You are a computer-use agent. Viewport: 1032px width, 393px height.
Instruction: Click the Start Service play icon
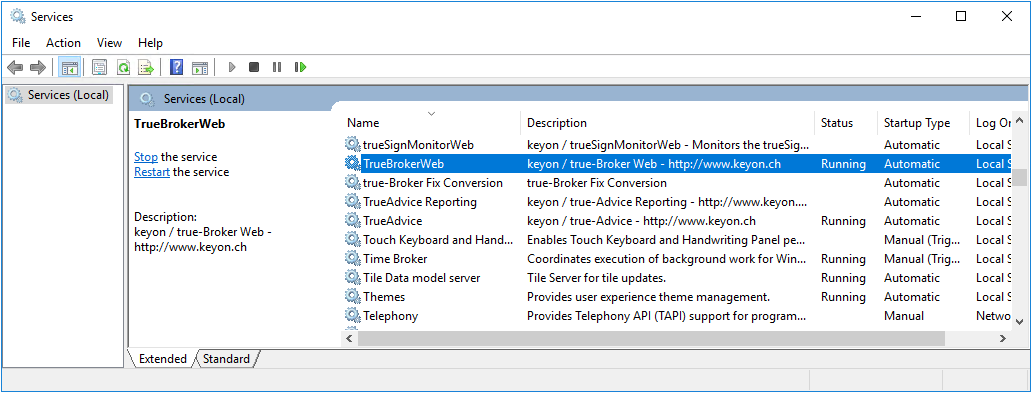232,67
